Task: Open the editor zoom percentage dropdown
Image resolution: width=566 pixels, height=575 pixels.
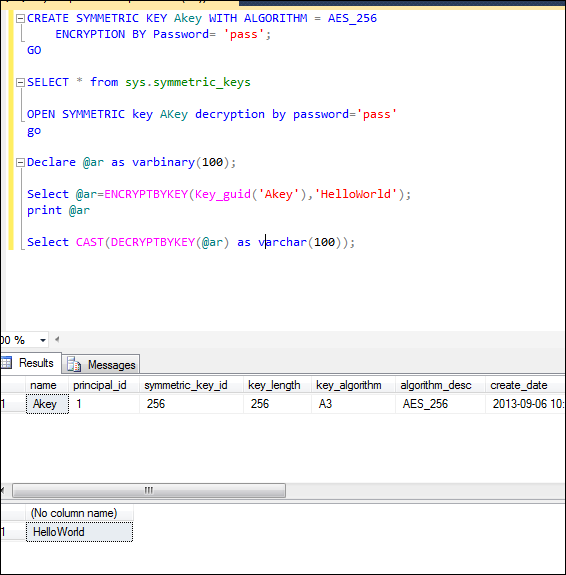Action: (43, 340)
